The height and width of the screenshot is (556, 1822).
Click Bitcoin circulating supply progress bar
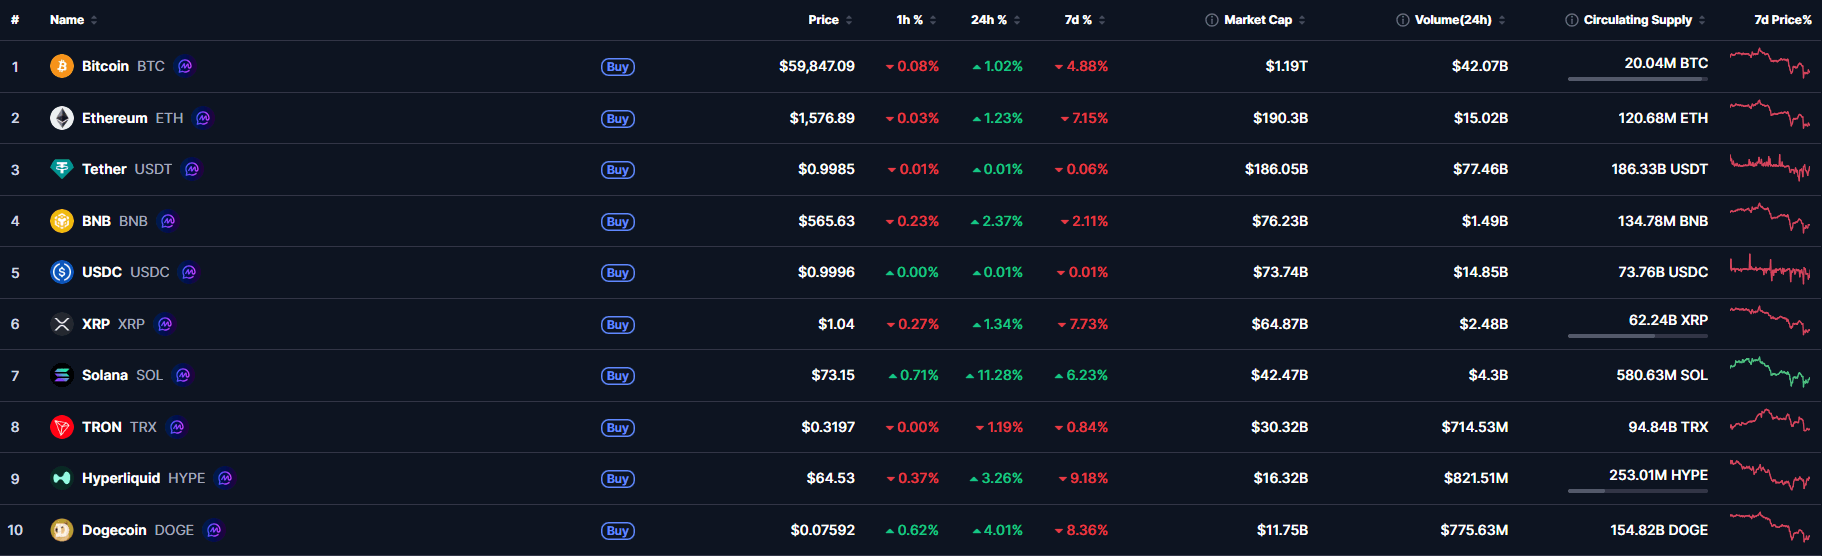click(1638, 79)
